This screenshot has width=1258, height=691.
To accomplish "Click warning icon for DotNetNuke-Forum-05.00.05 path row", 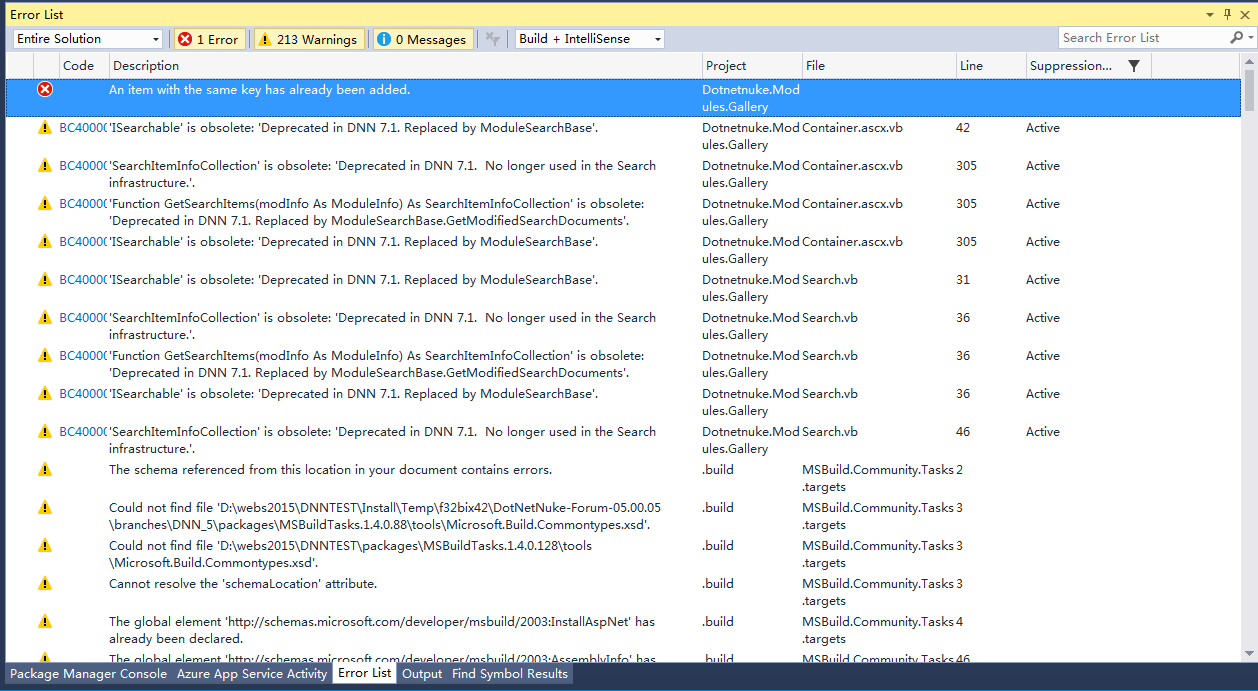I will (45, 508).
